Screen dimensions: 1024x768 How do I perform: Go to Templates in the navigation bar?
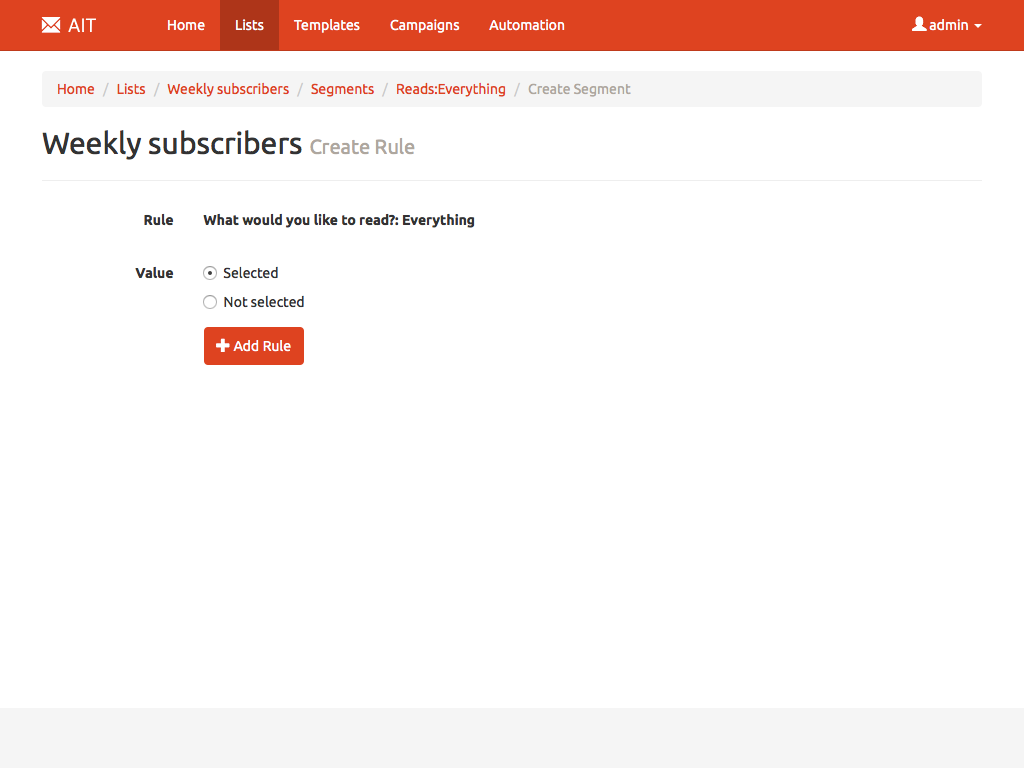327,25
